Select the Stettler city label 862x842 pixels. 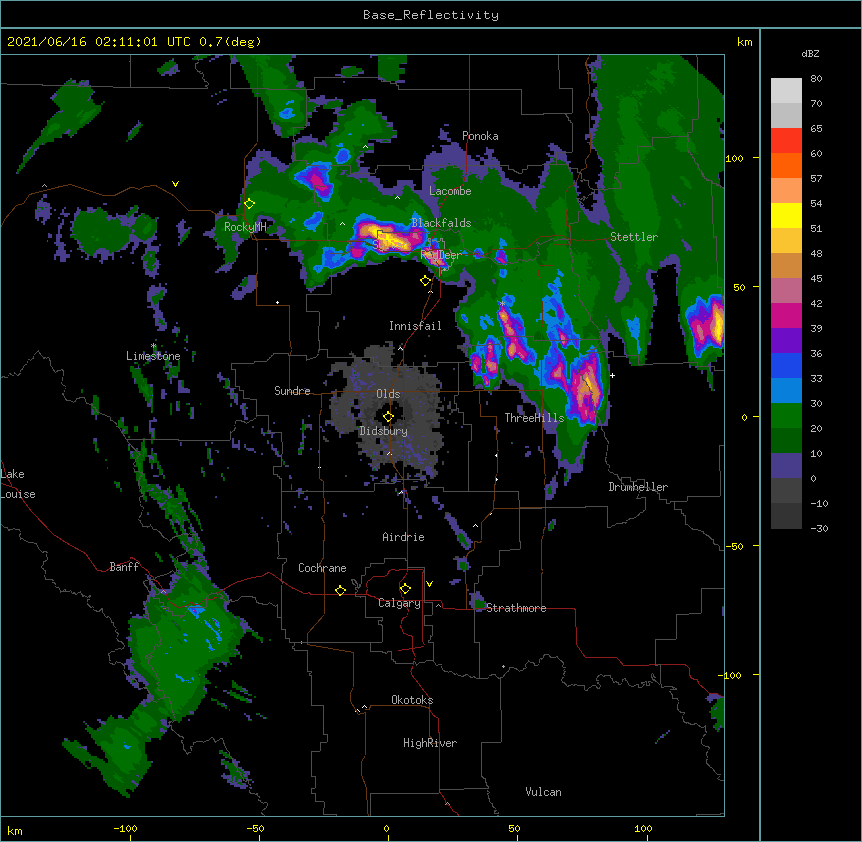(x=634, y=237)
